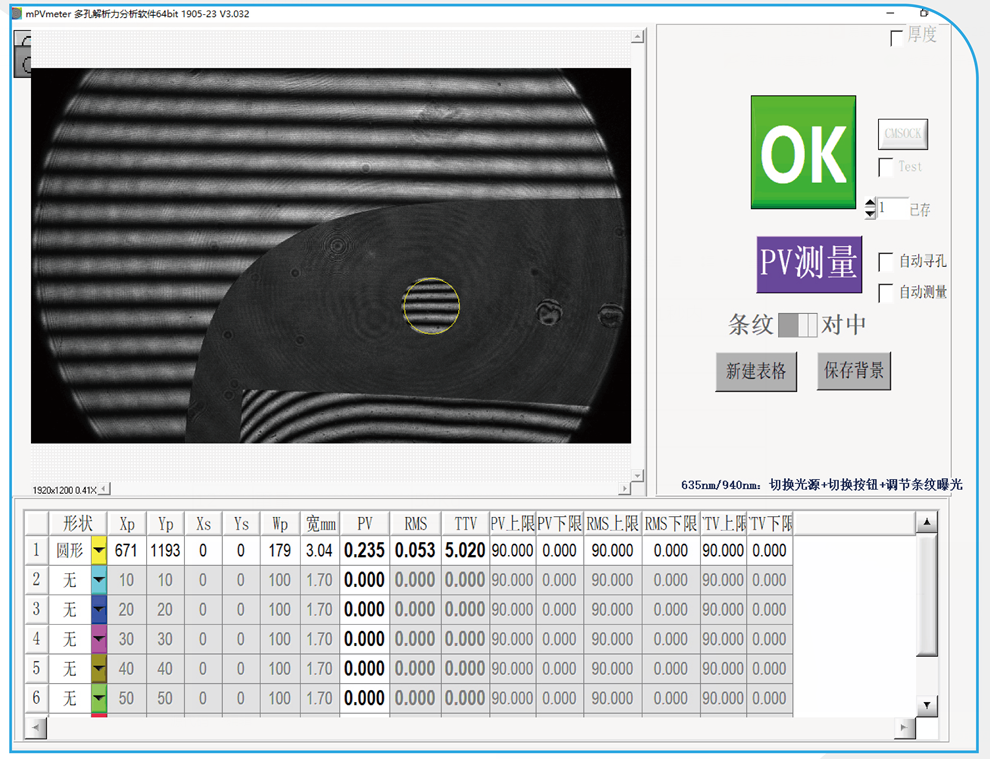Open row 1 yellow shape dropdown
Image resolution: width=990 pixels, height=759 pixels.
[x=99, y=550]
